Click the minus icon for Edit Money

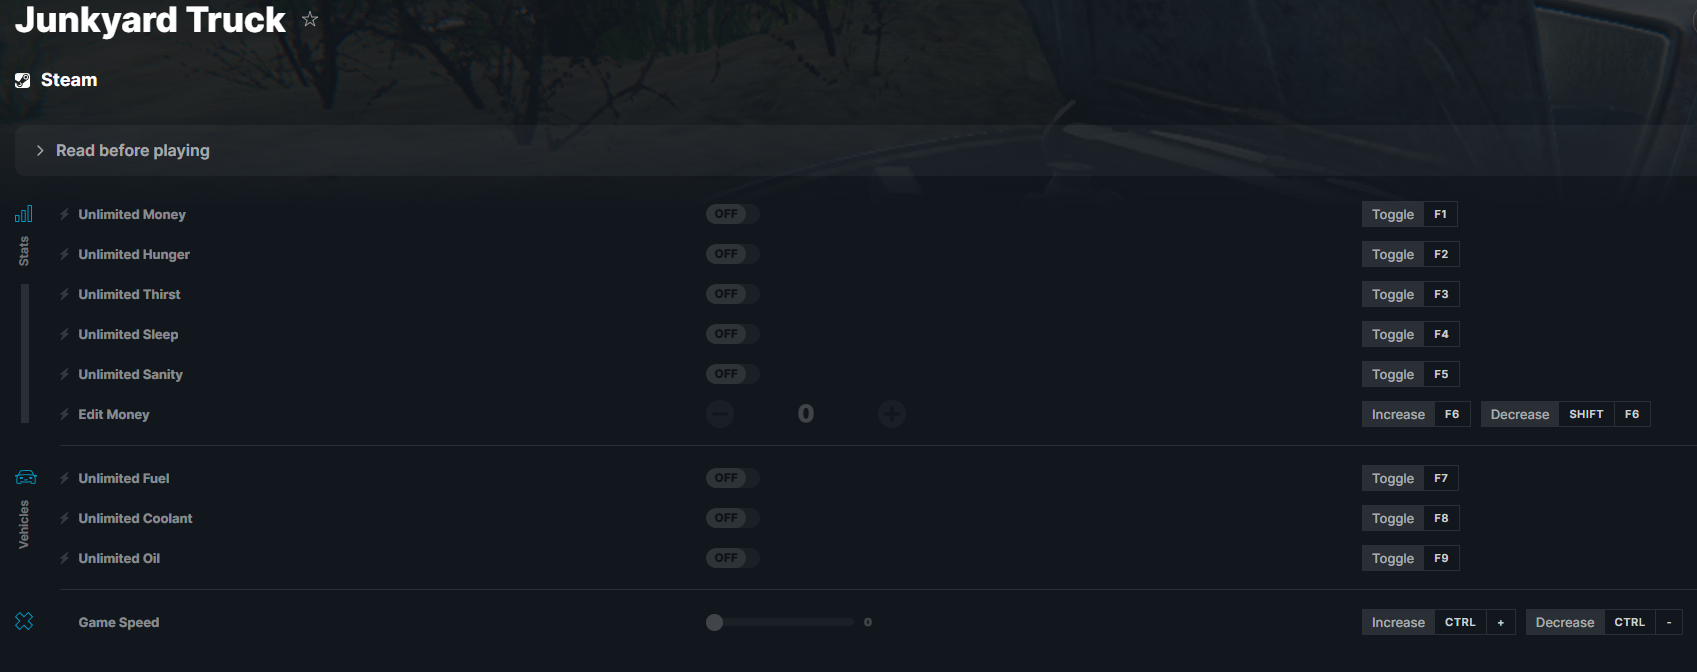pos(720,414)
